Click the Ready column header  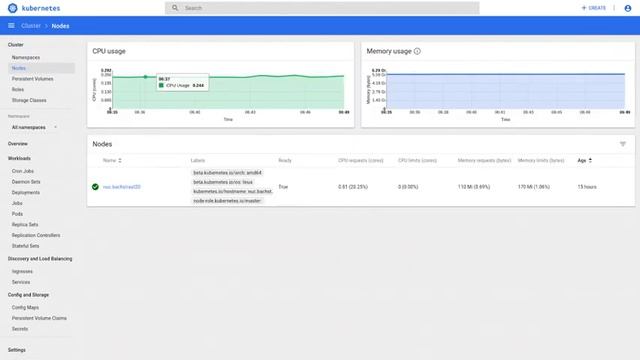285,160
